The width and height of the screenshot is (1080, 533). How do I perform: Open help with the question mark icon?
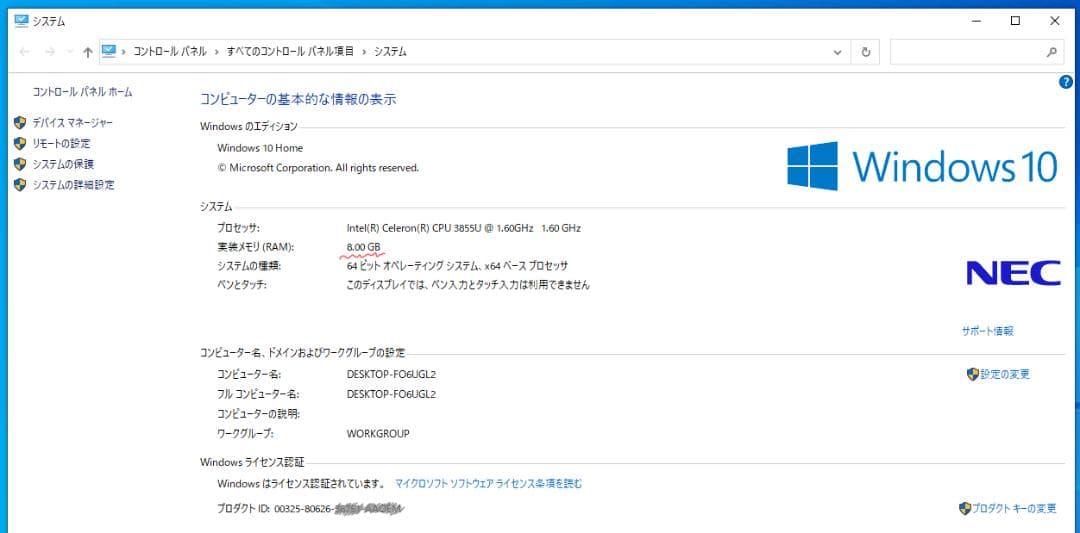[x=1066, y=82]
